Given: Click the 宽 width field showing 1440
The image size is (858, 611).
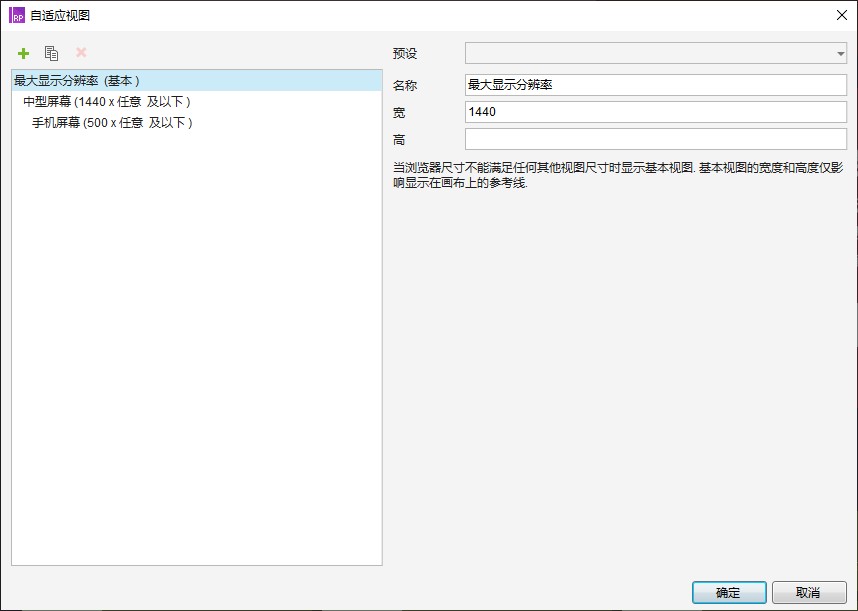Looking at the screenshot, I should (656, 112).
